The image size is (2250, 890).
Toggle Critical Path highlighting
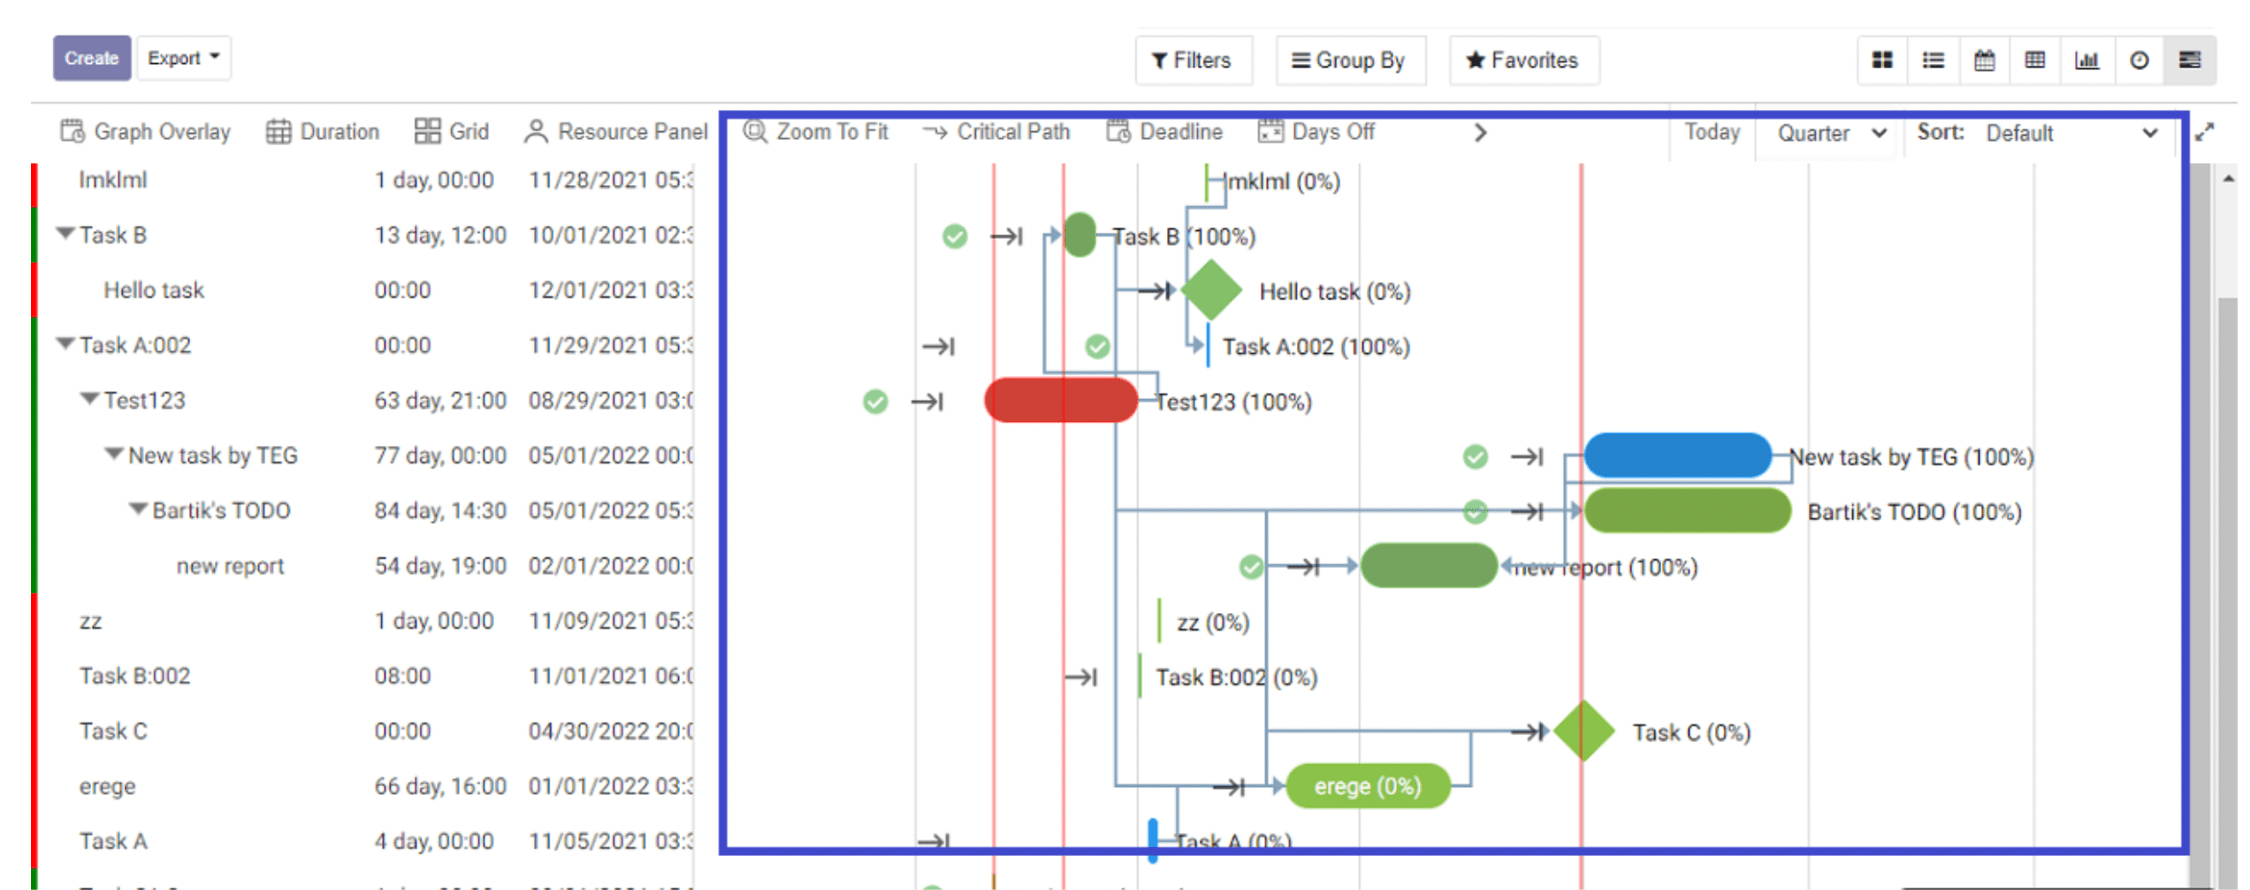coord(996,132)
